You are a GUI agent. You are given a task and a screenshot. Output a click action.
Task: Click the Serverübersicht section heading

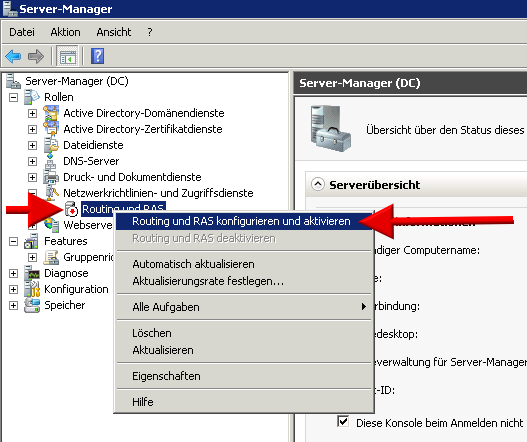tap(374, 185)
